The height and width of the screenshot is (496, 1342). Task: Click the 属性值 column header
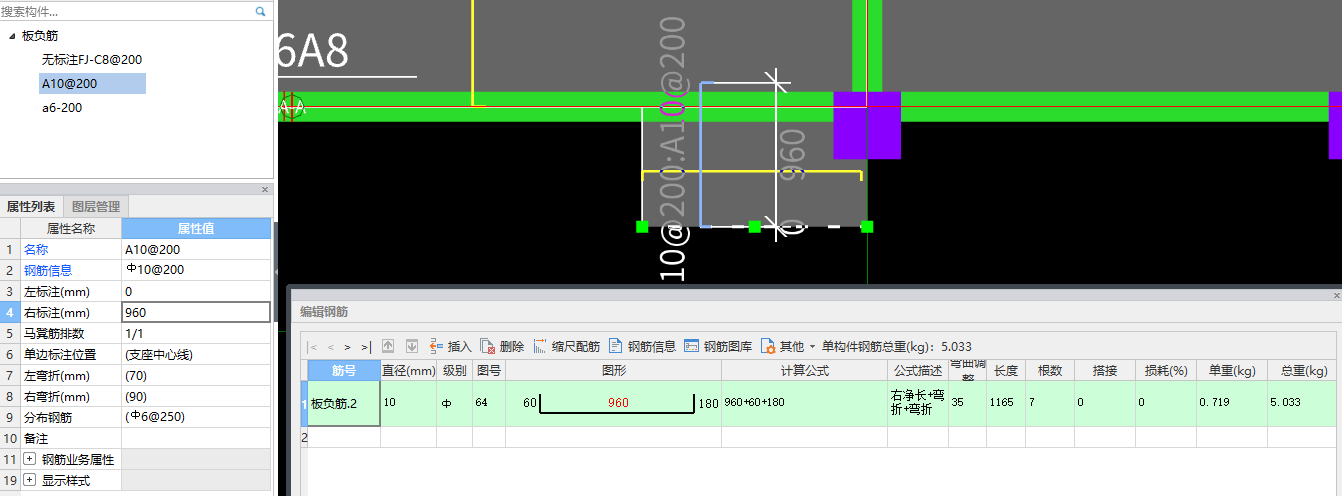pos(196,228)
